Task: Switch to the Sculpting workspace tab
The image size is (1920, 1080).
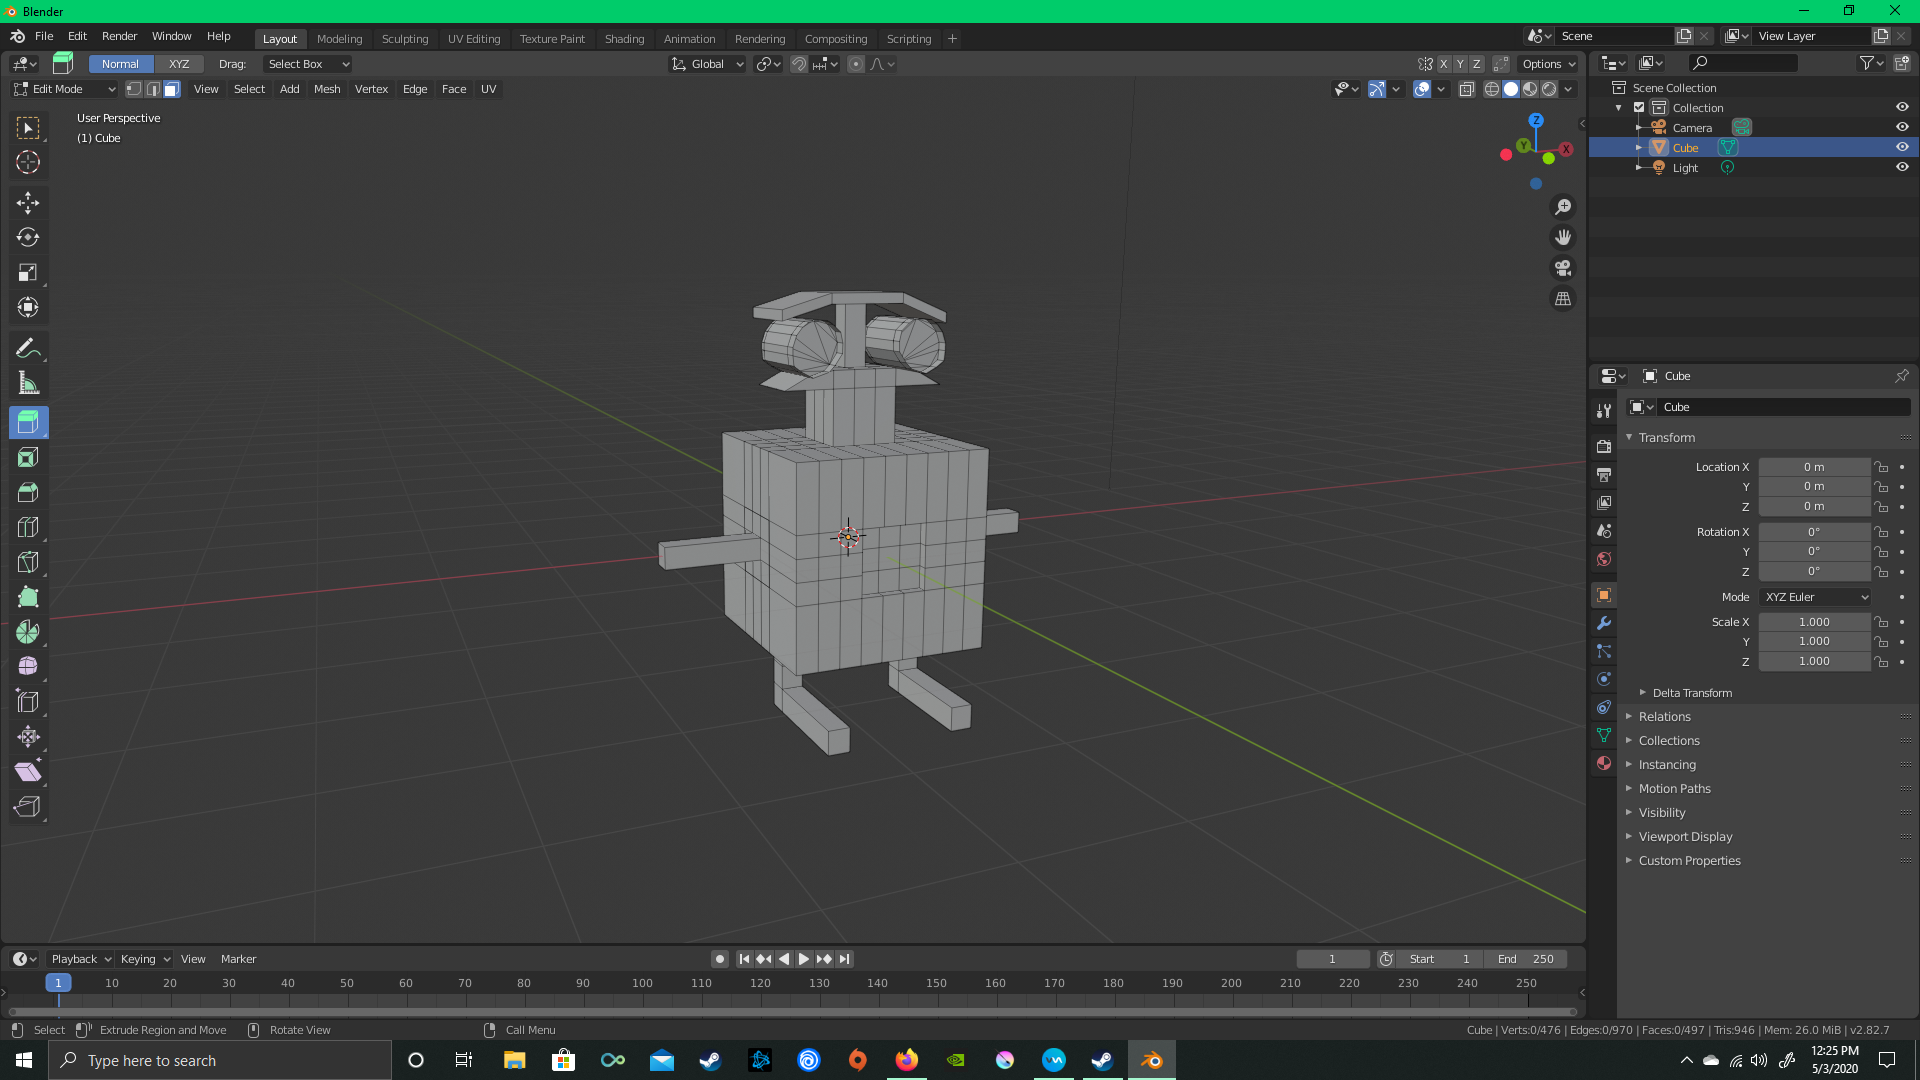Action: coord(404,39)
